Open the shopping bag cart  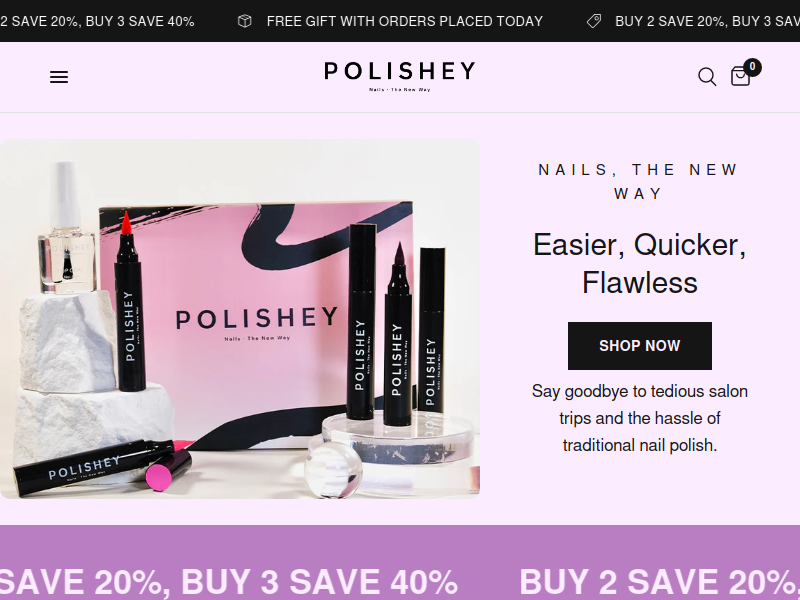pos(740,77)
